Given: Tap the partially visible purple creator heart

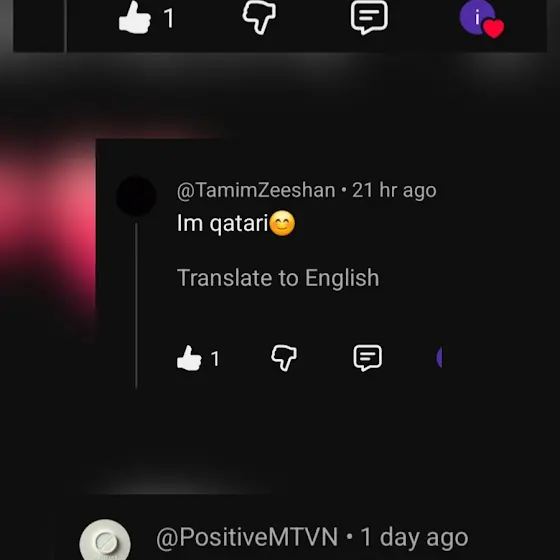Looking at the screenshot, I should click(439, 357).
